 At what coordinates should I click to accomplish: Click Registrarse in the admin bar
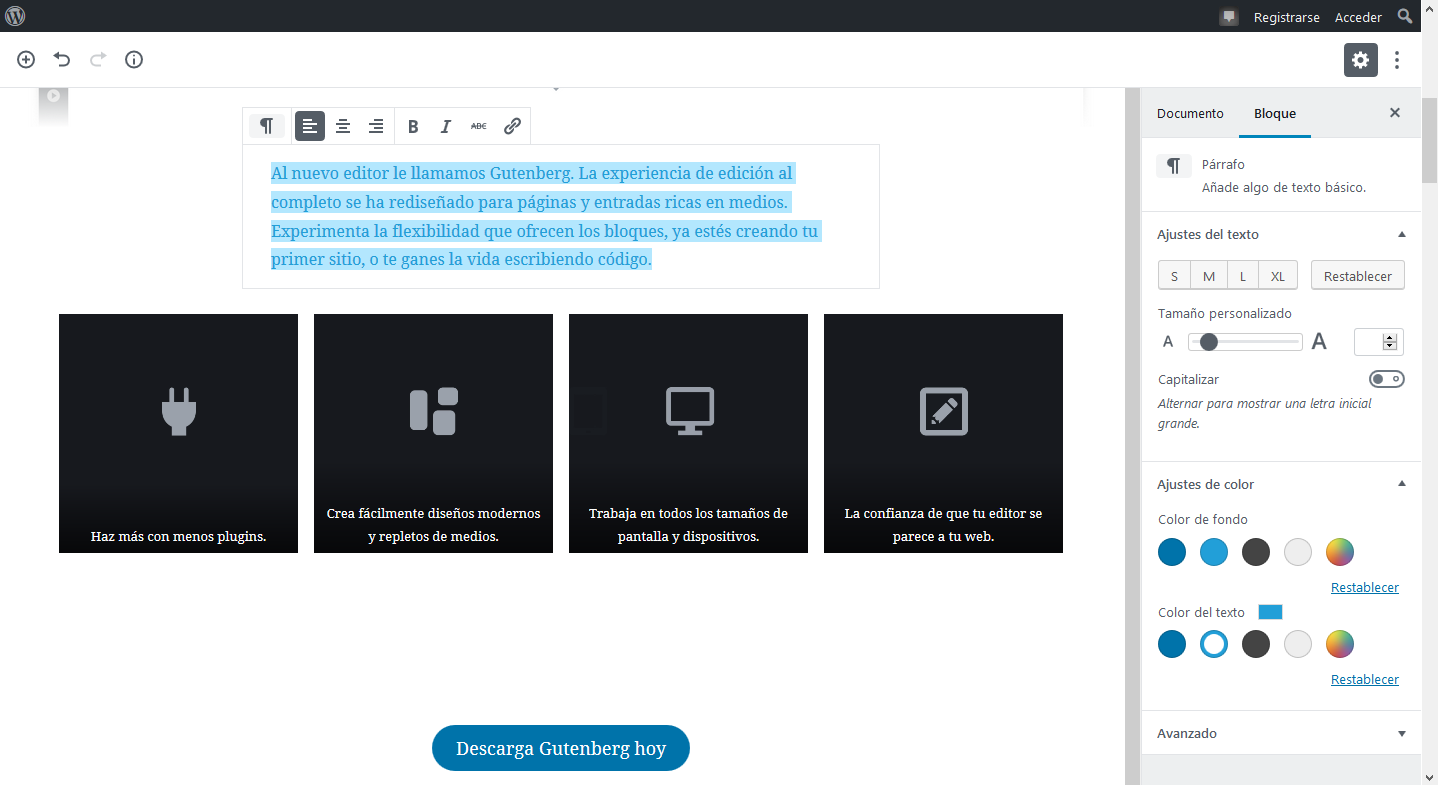pos(1287,17)
